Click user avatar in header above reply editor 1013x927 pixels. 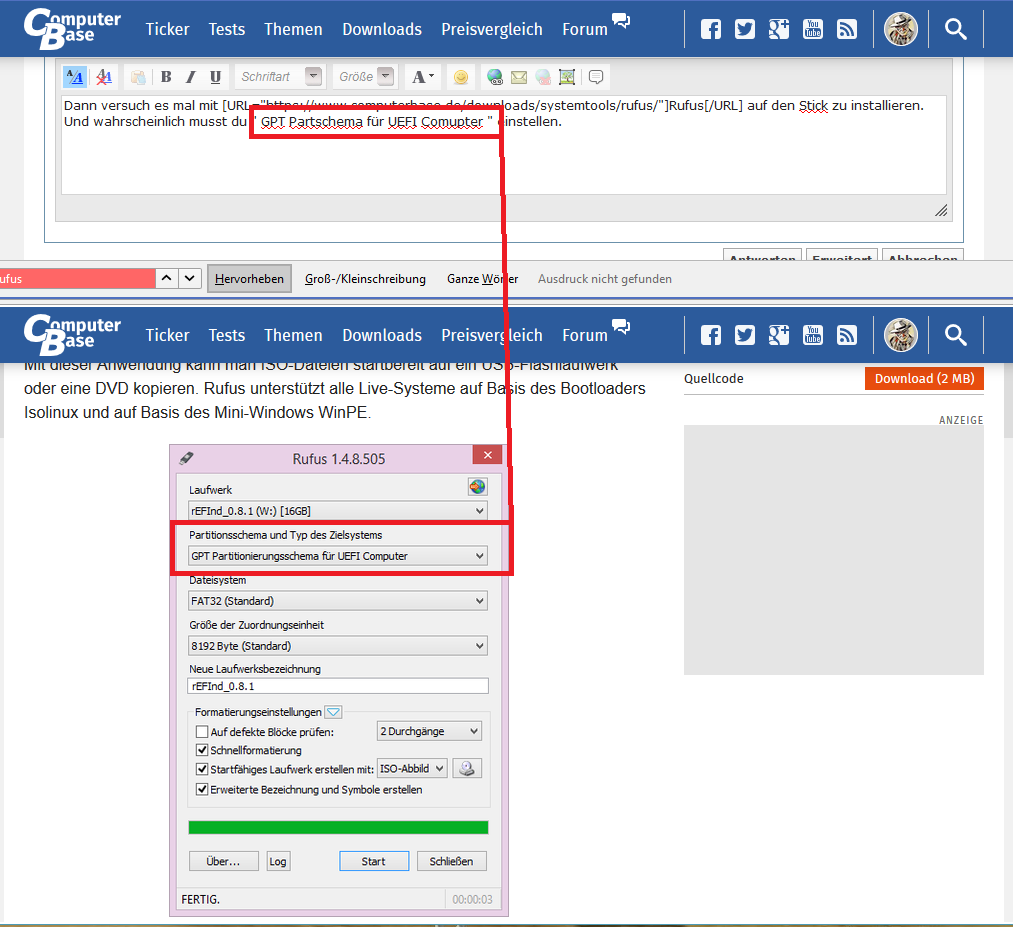901,29
